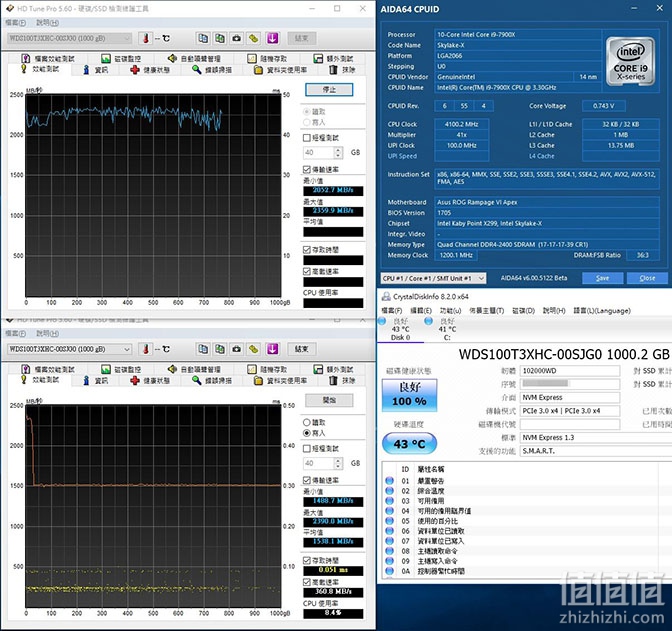Click HD Tune title bar icon in upper window

pyautogui.click(x=10, y=9)
